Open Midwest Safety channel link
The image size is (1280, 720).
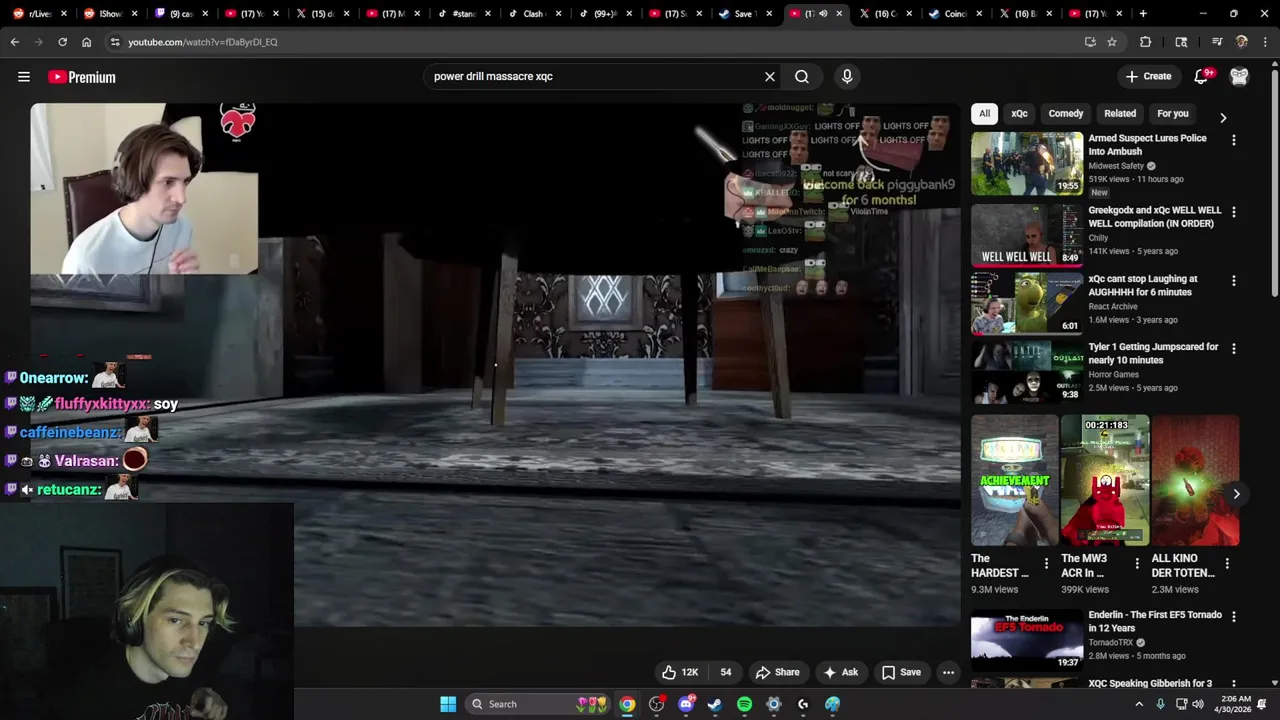[1116, 166]
